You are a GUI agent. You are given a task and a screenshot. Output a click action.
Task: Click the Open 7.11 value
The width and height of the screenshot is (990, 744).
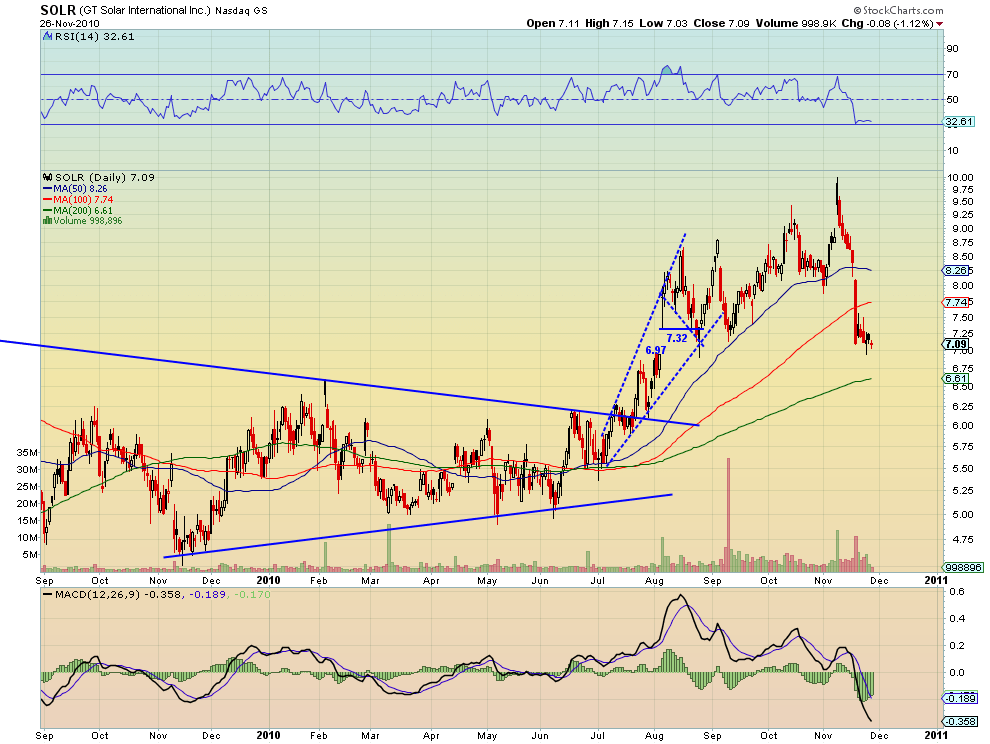coord(553,23)
